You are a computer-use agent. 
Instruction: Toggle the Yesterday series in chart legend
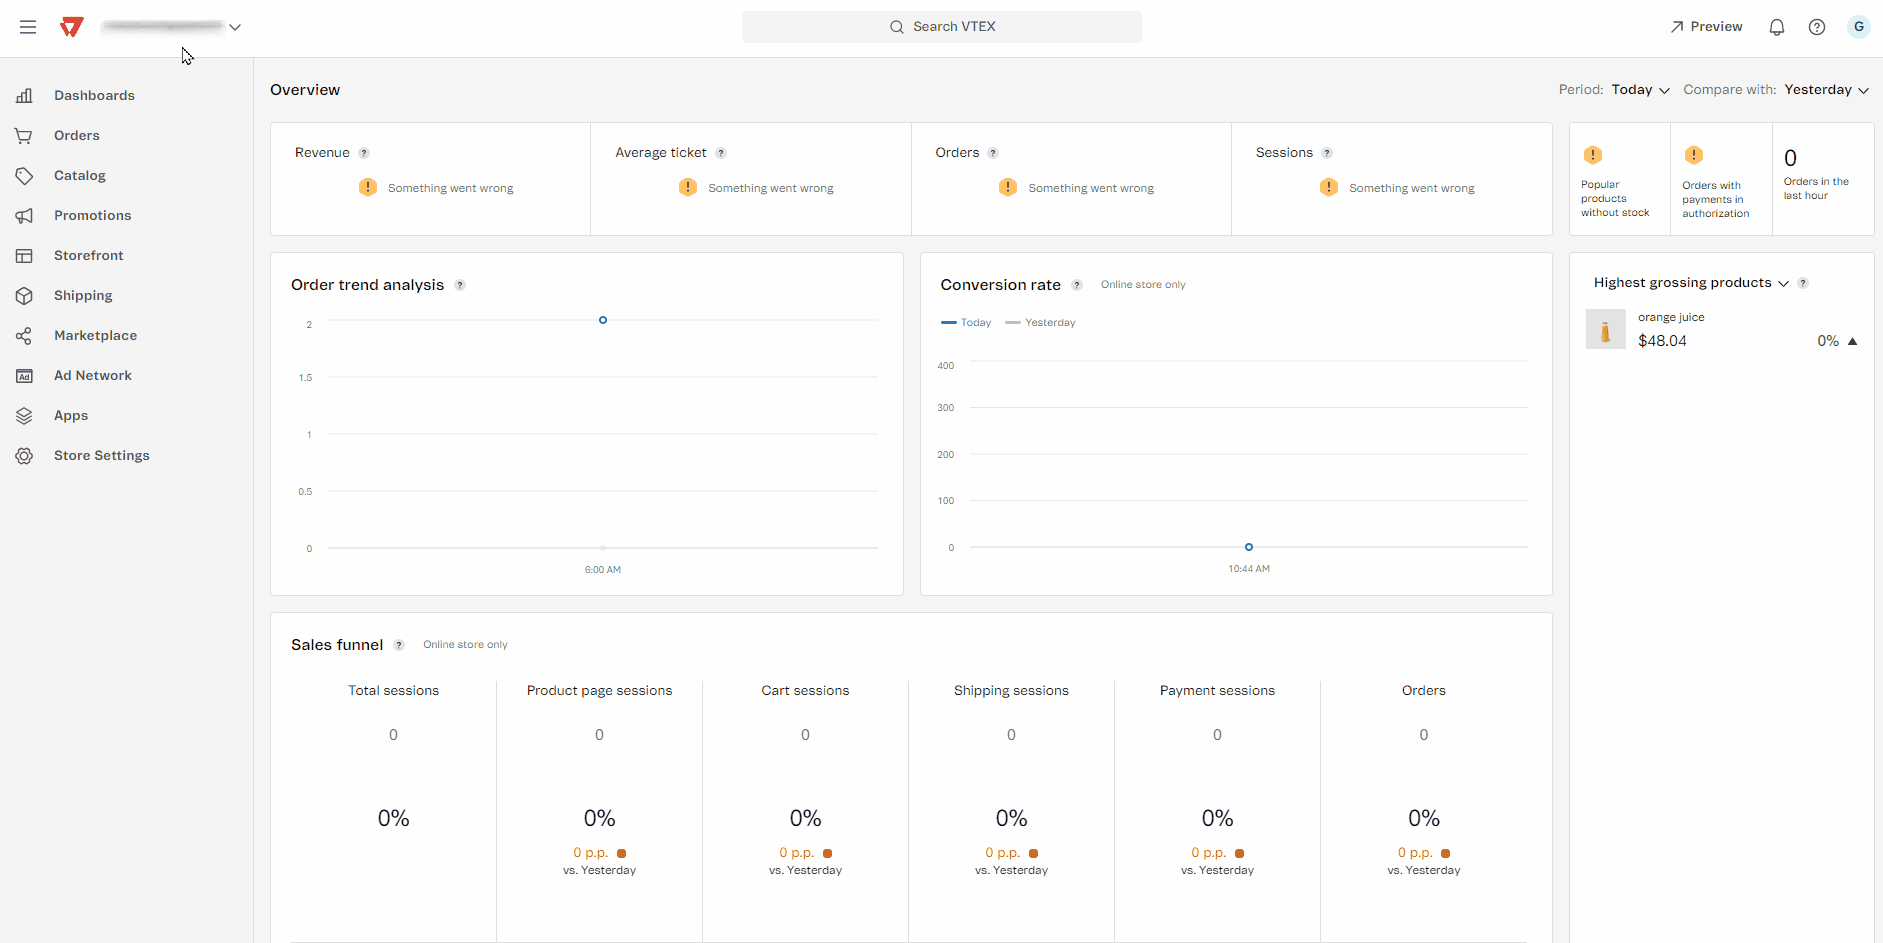pos(1041,322)
